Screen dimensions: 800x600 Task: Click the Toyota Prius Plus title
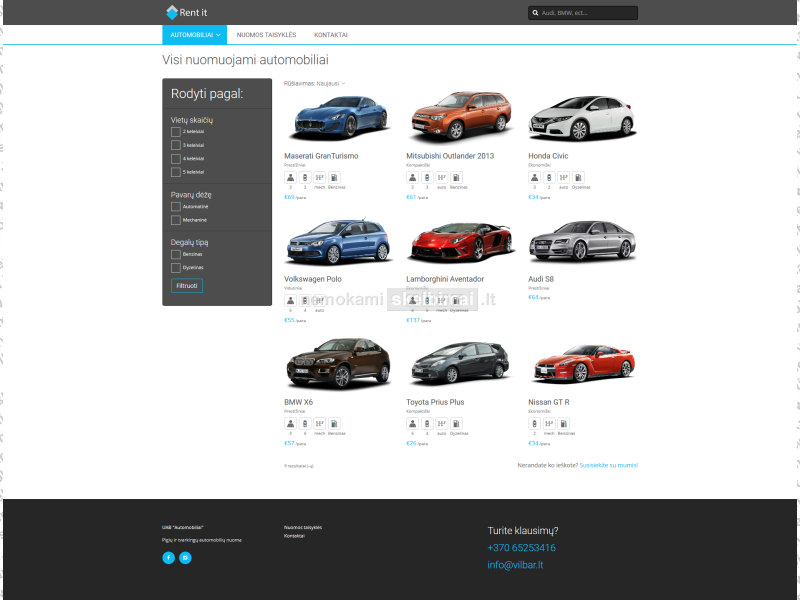[435, 402]
